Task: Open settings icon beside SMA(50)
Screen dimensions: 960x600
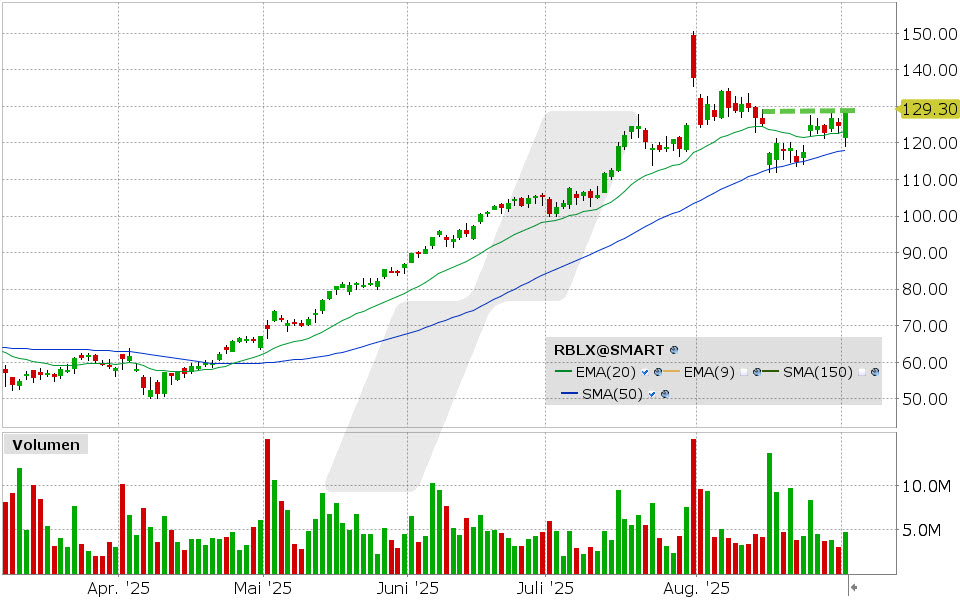Action: point(665,394)
